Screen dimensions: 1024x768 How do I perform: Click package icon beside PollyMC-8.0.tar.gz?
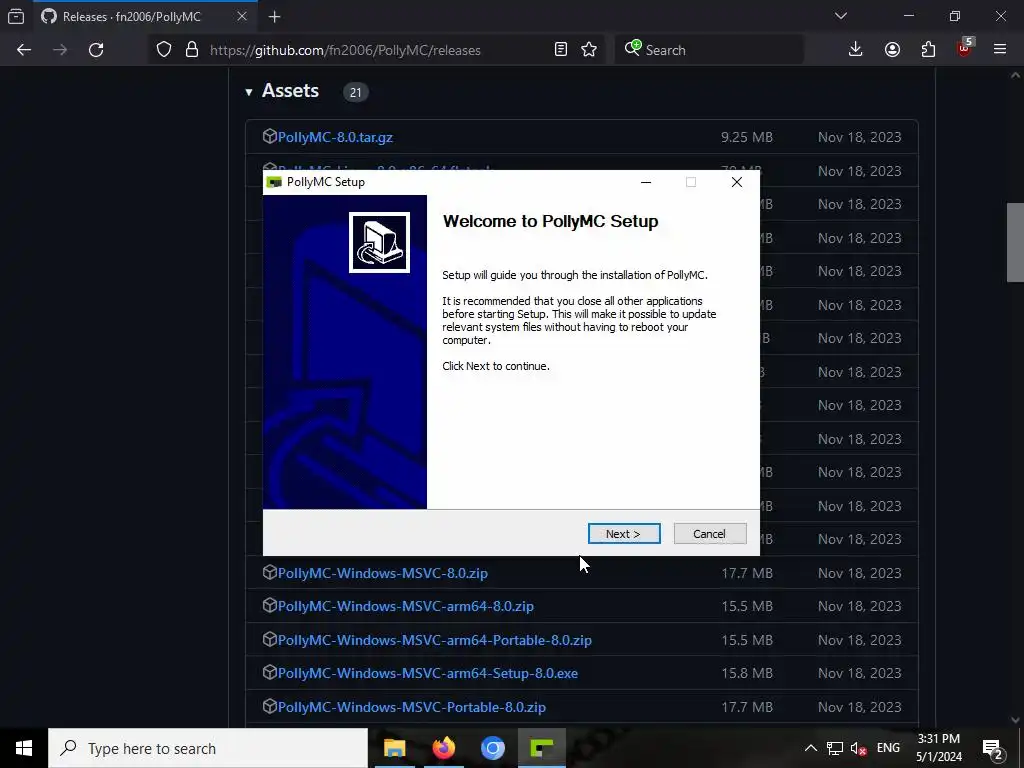click(270, 136)
